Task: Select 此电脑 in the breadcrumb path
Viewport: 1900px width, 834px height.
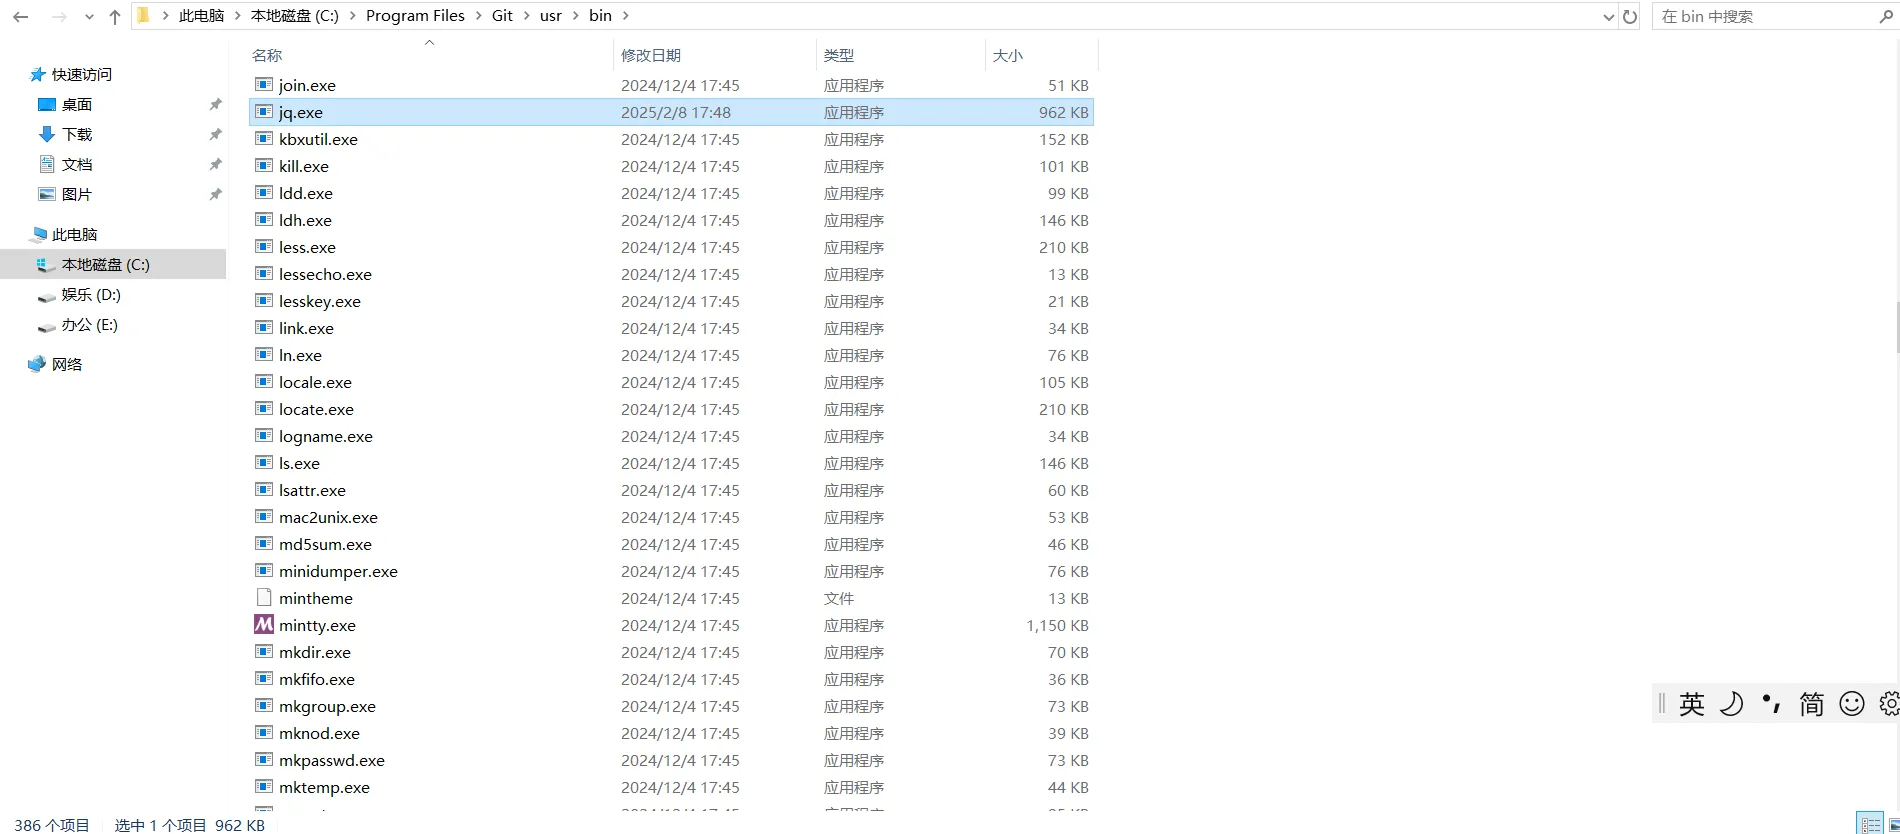Action: (201, 16)
